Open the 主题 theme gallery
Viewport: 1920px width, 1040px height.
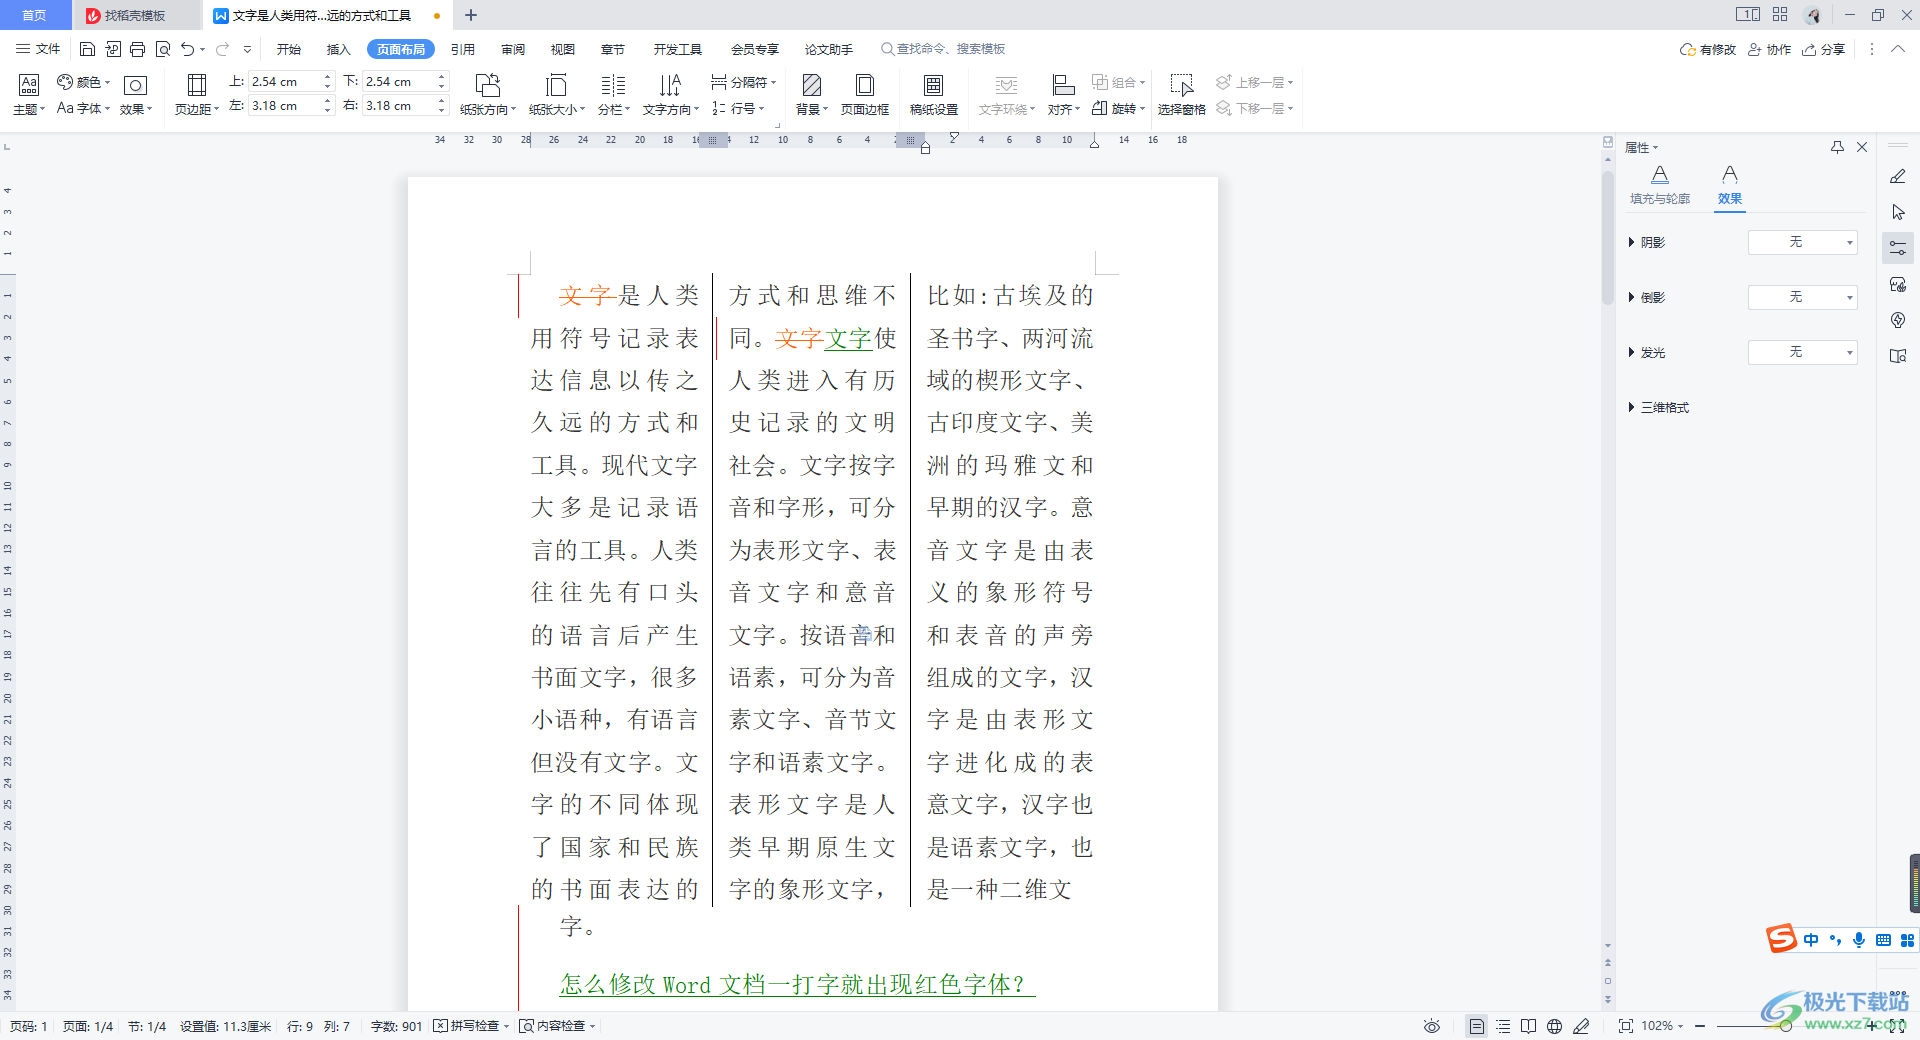29,95
